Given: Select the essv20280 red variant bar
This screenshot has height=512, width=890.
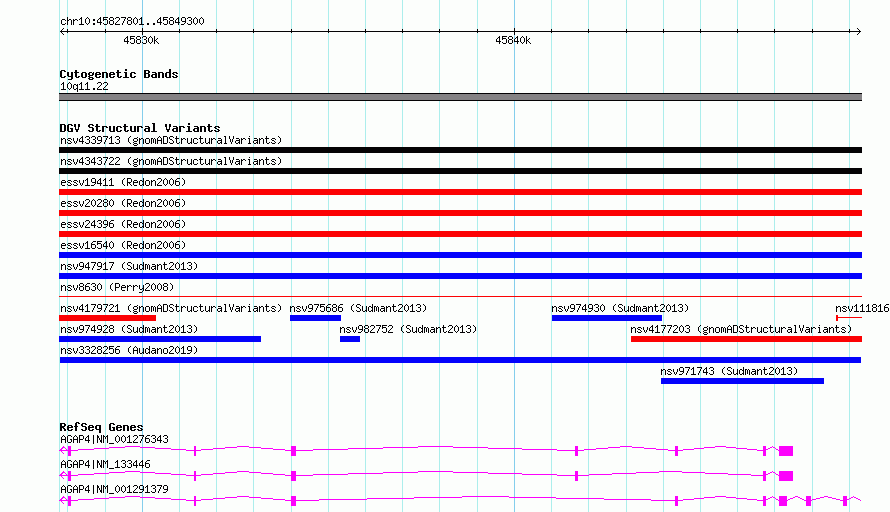Looking at the screenshot, I should tap(460, 213).
